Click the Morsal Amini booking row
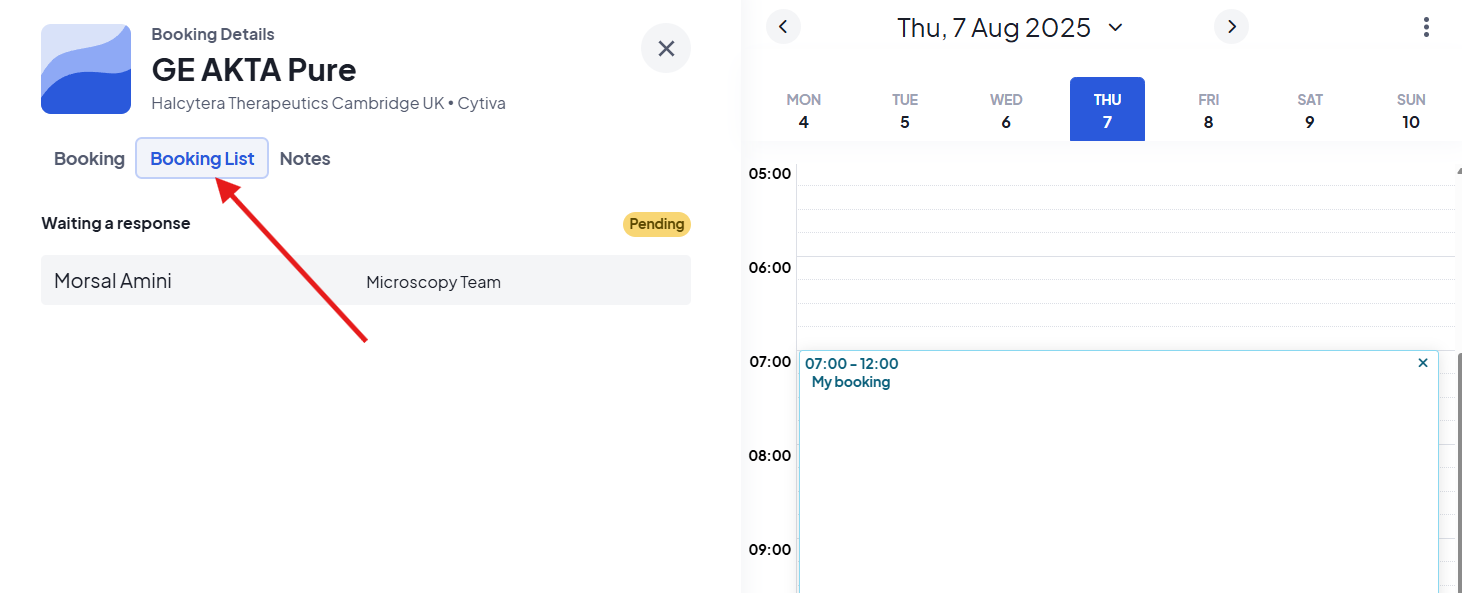 coord(365,281)
